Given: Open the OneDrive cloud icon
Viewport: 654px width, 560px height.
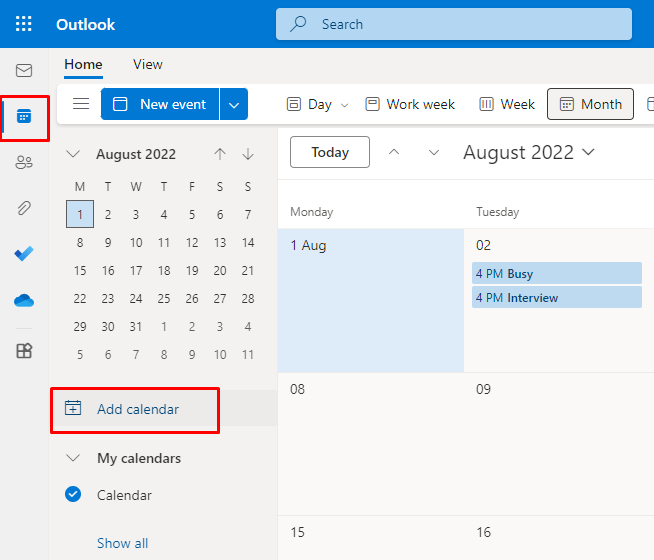Looking at the screenshot, I should coord(24,300).
